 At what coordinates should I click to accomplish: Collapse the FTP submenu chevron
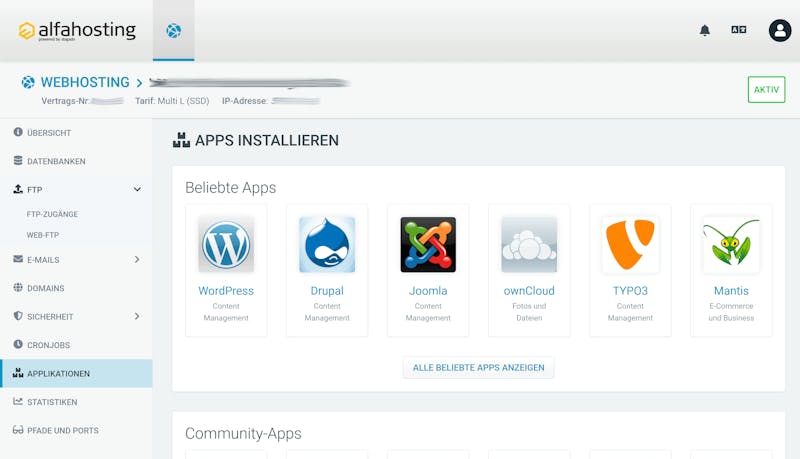click(x=137, y=189)
